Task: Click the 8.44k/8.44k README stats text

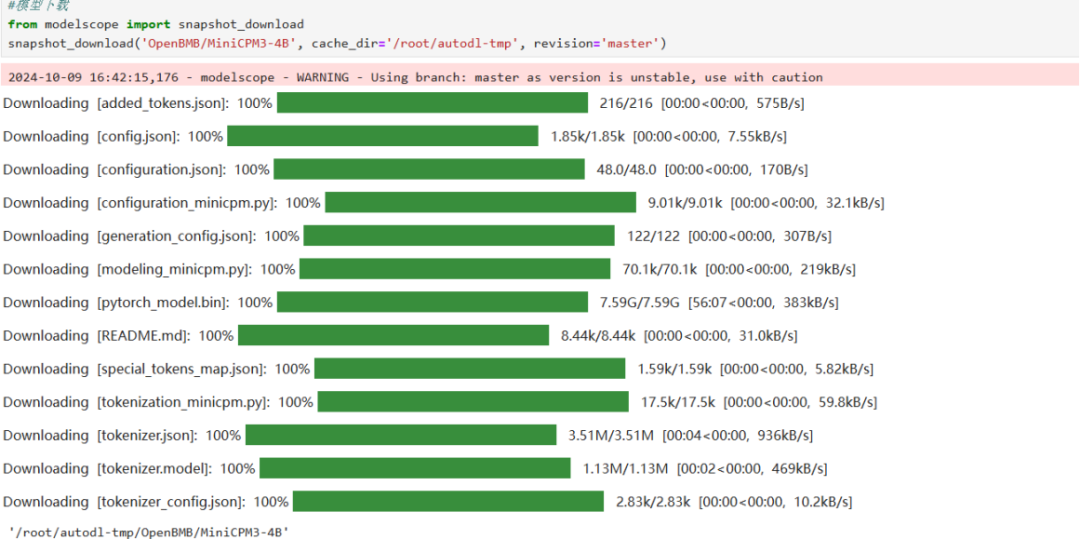Action: (x=679, y=335)
